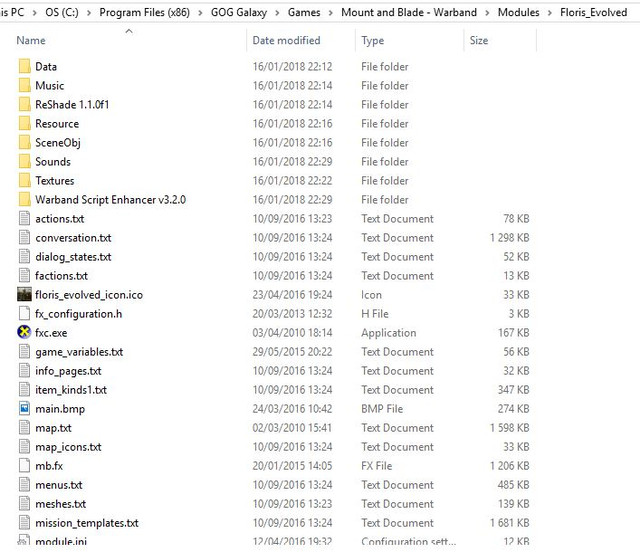
Task: Click the Floris_Evolved breadcrumb segment
Action: click(x=593, y=13)
